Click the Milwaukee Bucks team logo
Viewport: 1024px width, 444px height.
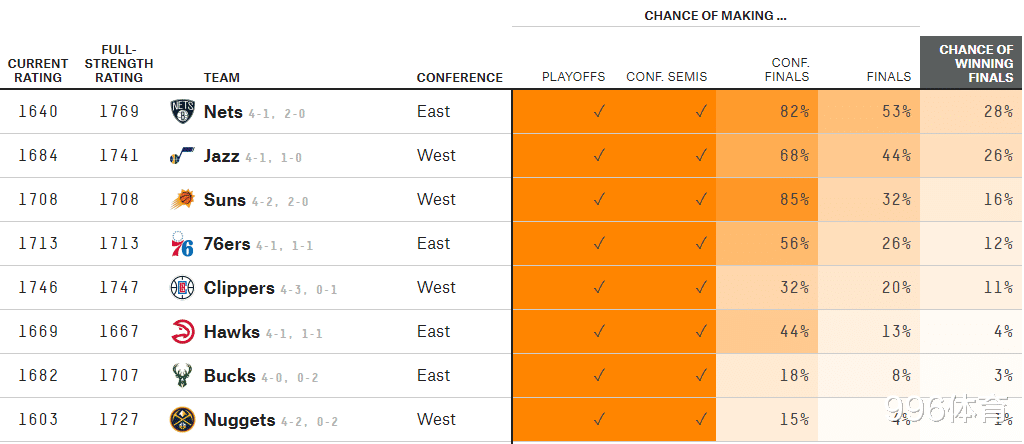click(182, 375)
